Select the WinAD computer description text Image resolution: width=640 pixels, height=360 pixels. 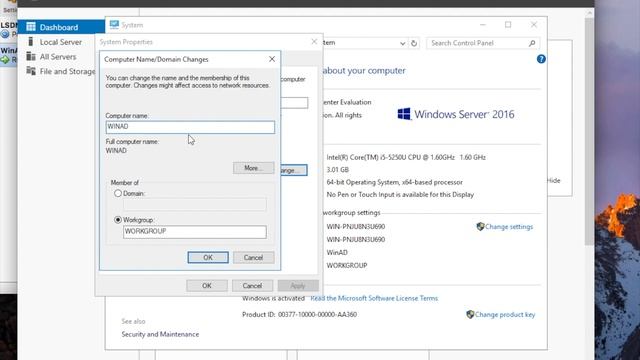[337, 253]
